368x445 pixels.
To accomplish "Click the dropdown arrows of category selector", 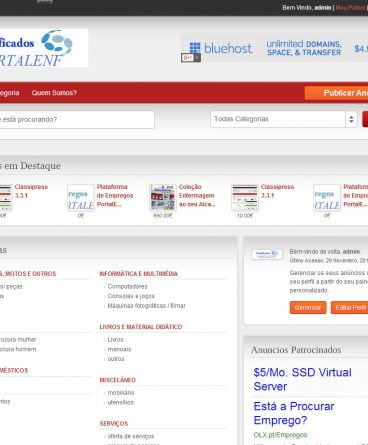I will point(351,119).
